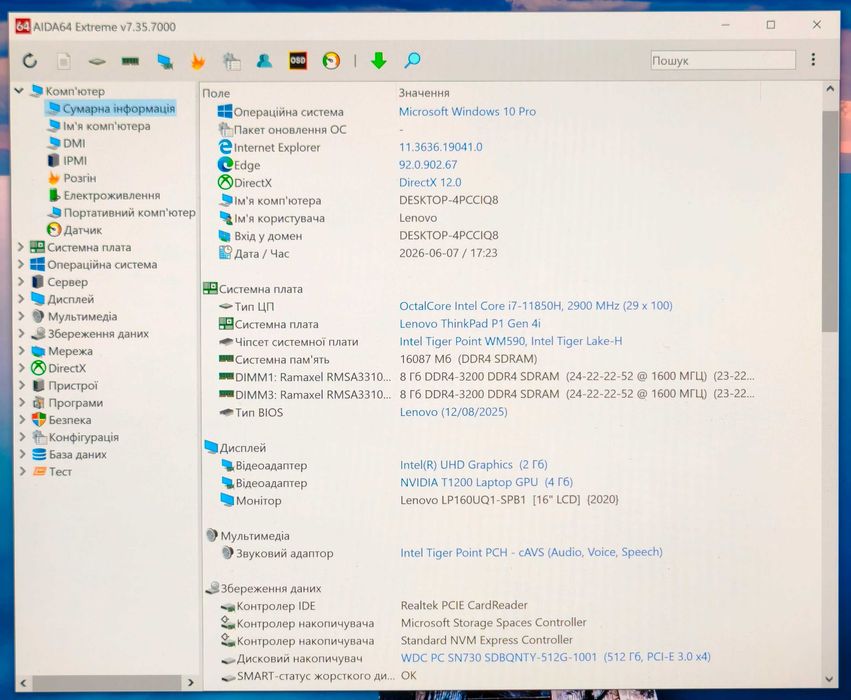Open the NVIDIA T1200 Laptop GPU link

pyautogui.click(x=486, y=482)
